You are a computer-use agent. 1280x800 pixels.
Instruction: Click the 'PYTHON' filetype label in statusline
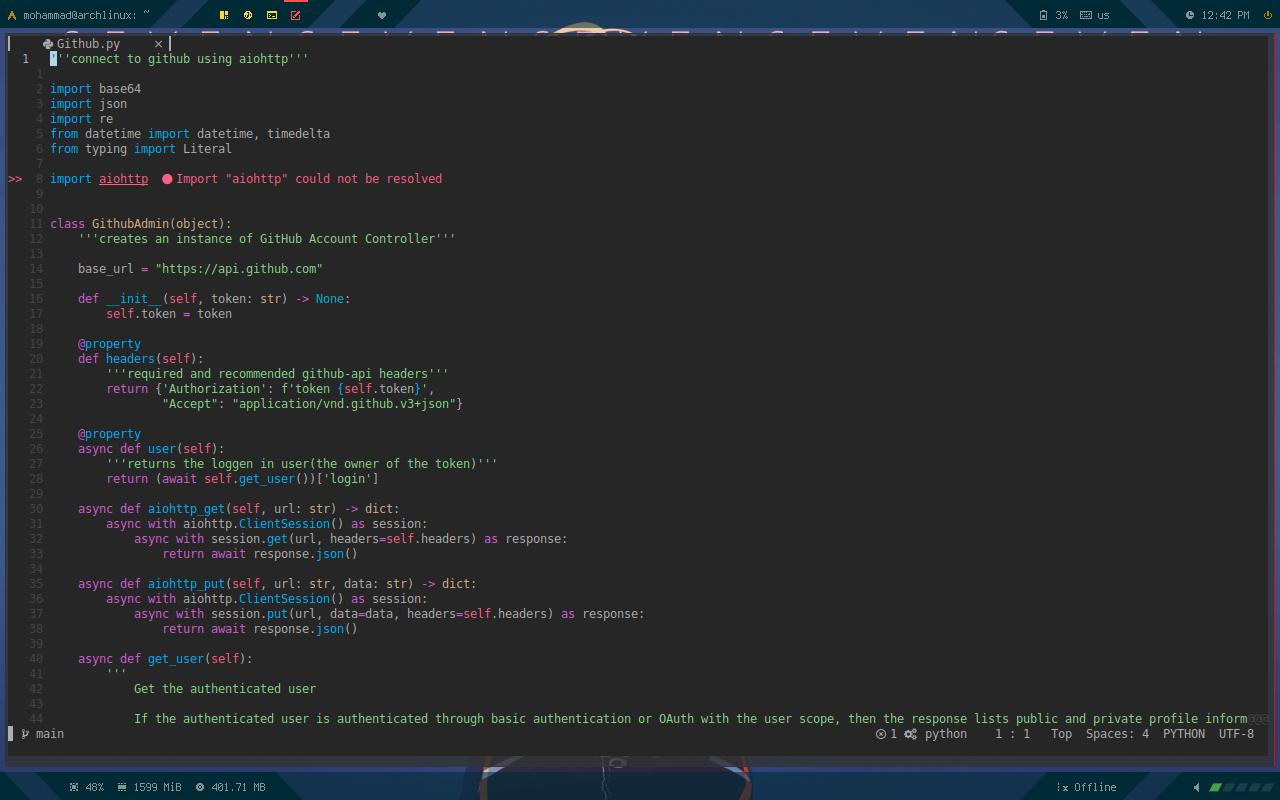click(x=1184, y=734)
